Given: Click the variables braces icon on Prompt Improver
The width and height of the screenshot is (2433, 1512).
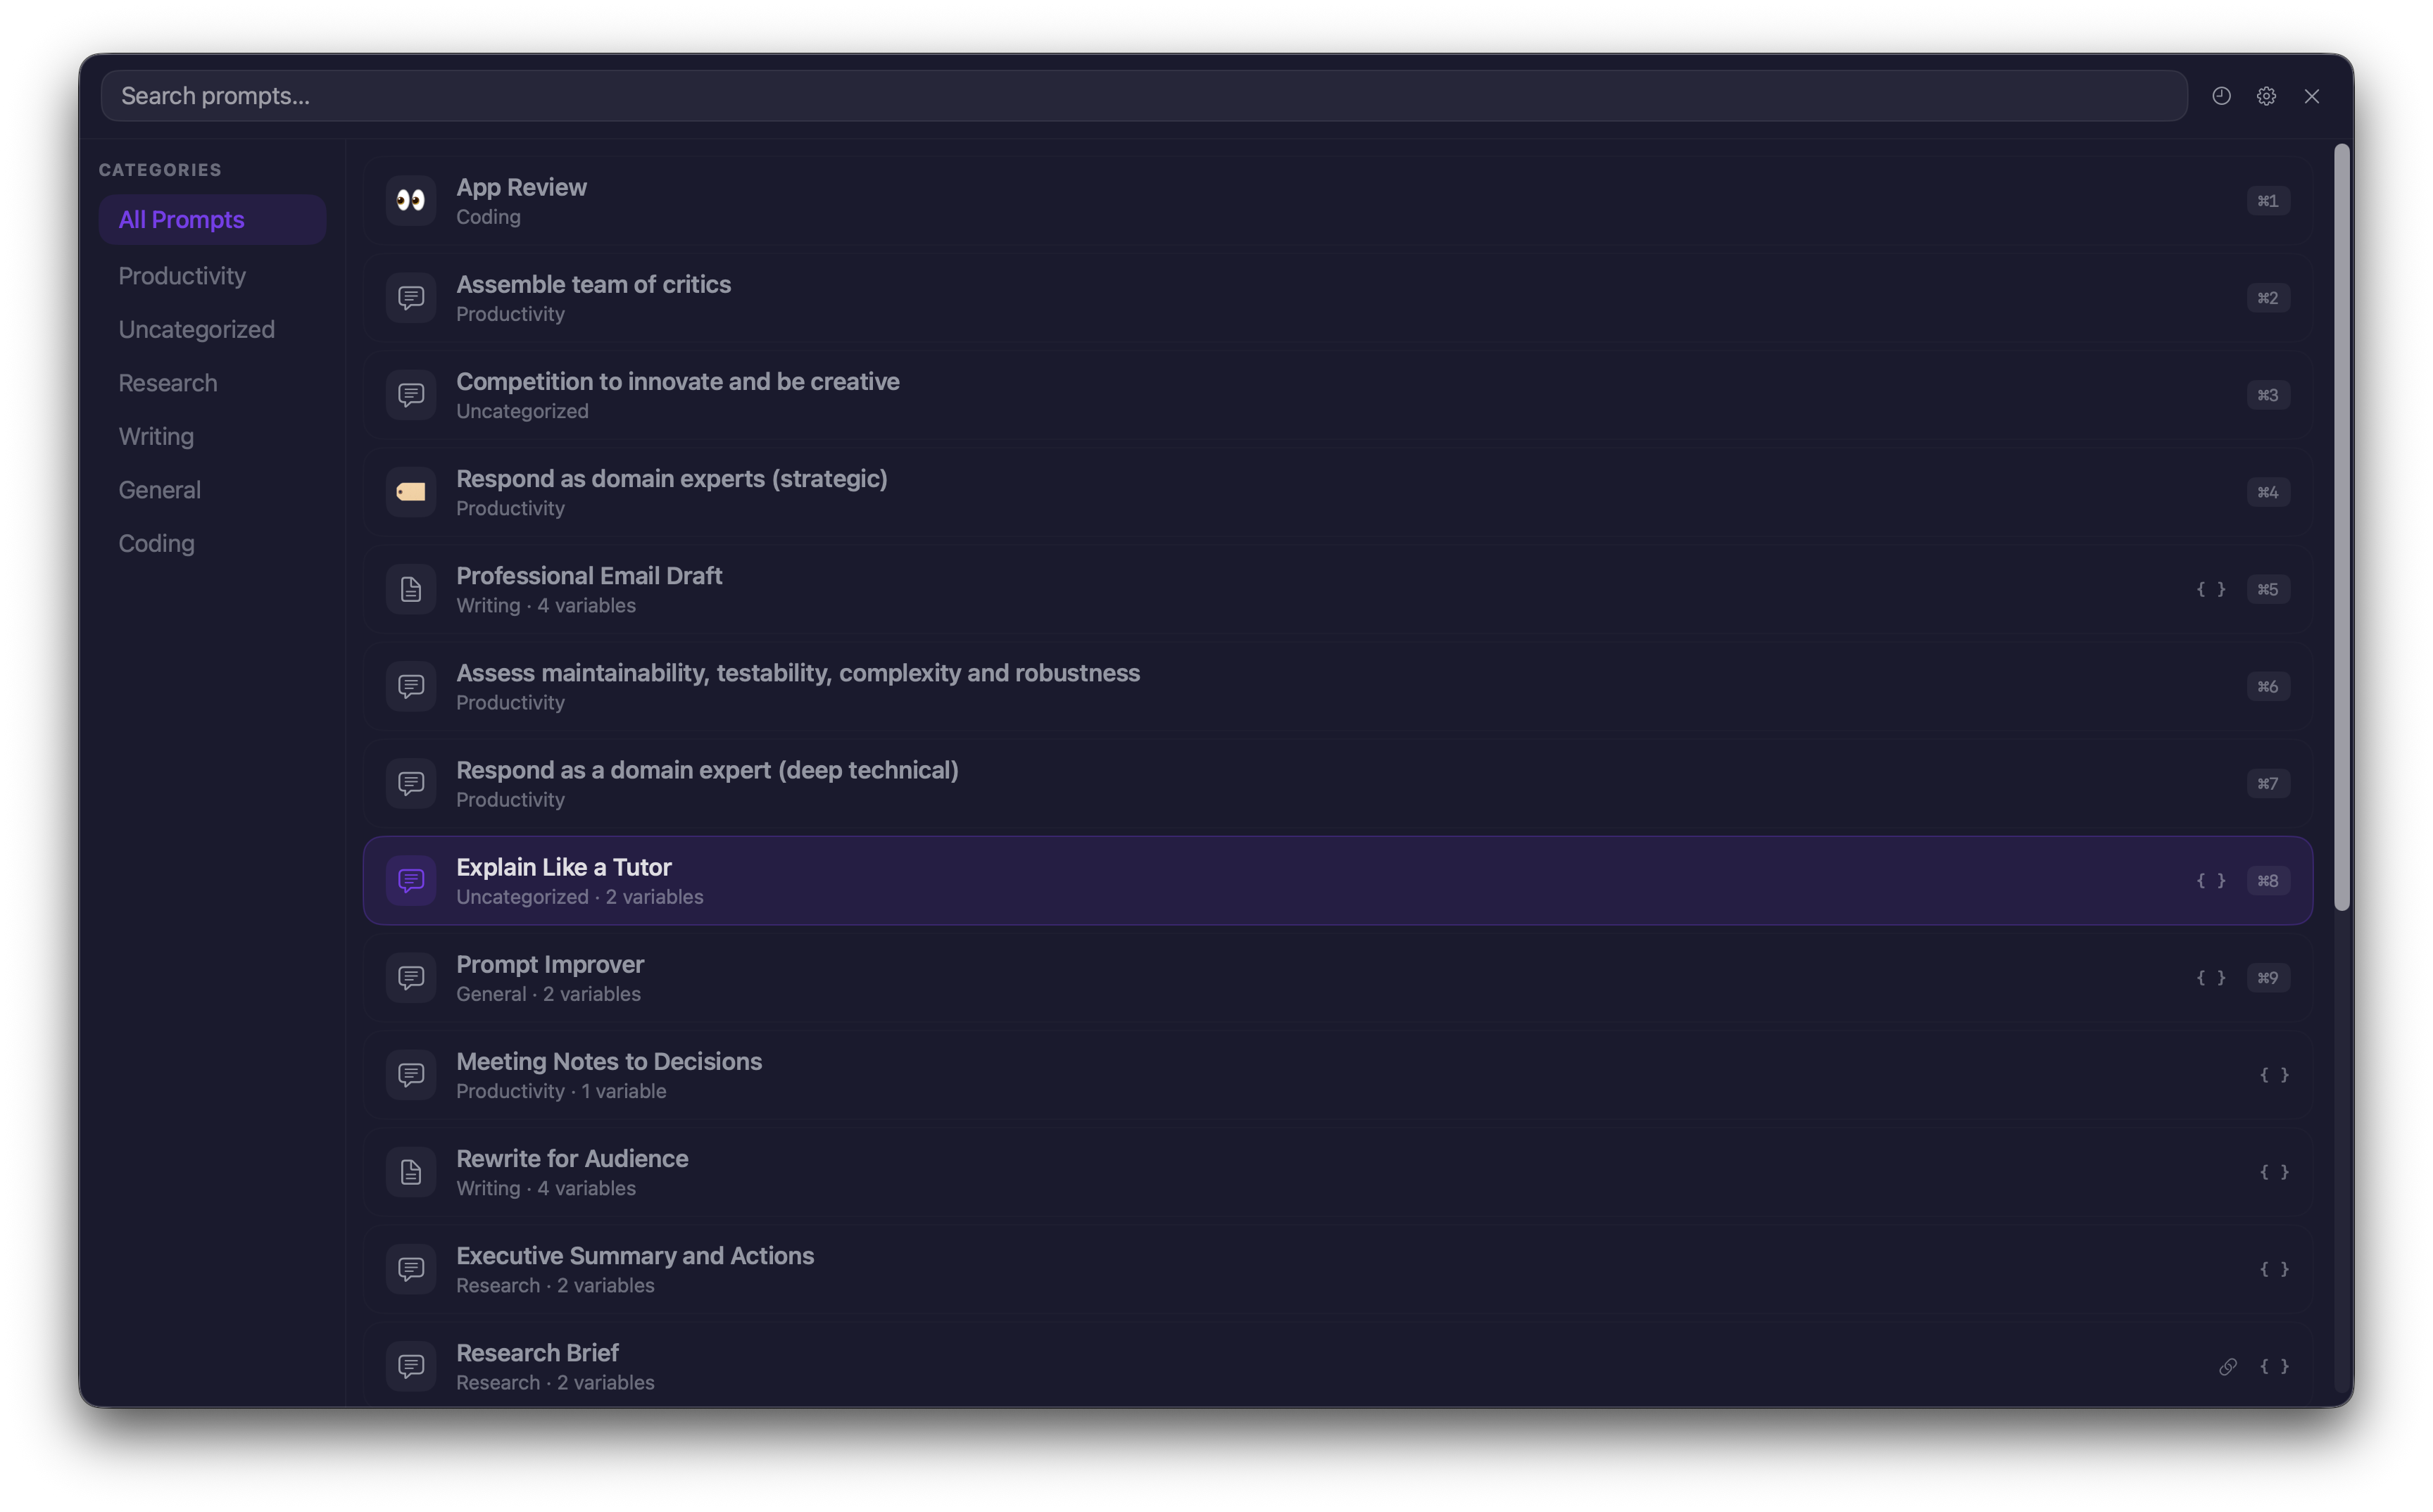Looking at the screenshot, I should pyautogui.click(x=2210, y=978).
